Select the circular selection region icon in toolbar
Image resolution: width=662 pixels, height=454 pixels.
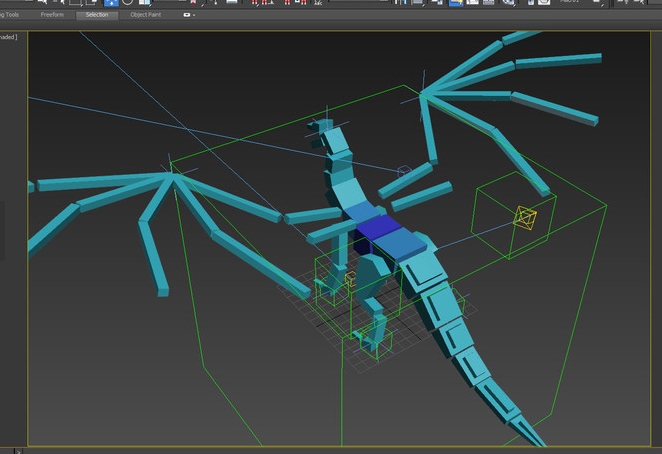click(x=127, y=3)
